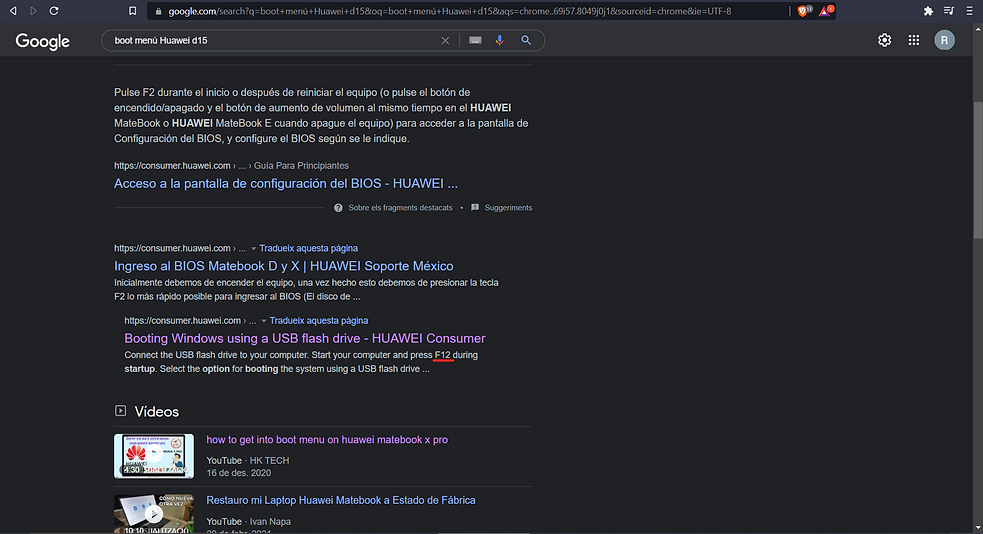Click the browser address bar URL
The image size is (983, 534).
tap(449, 11)
